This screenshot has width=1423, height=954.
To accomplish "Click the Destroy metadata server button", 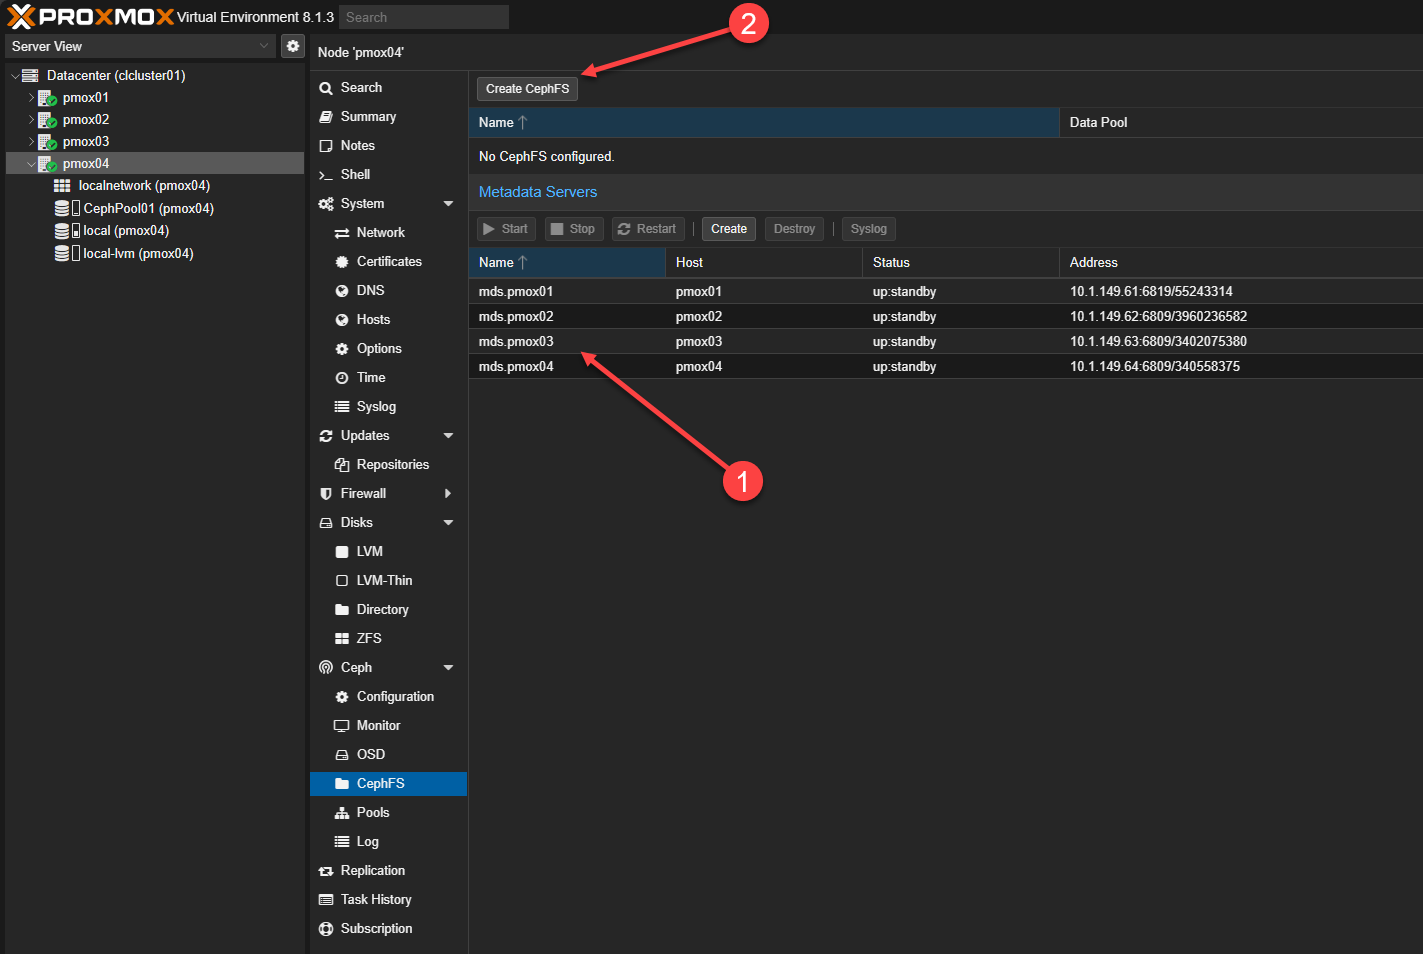I will pyautogui.click(x=794, y=229).
